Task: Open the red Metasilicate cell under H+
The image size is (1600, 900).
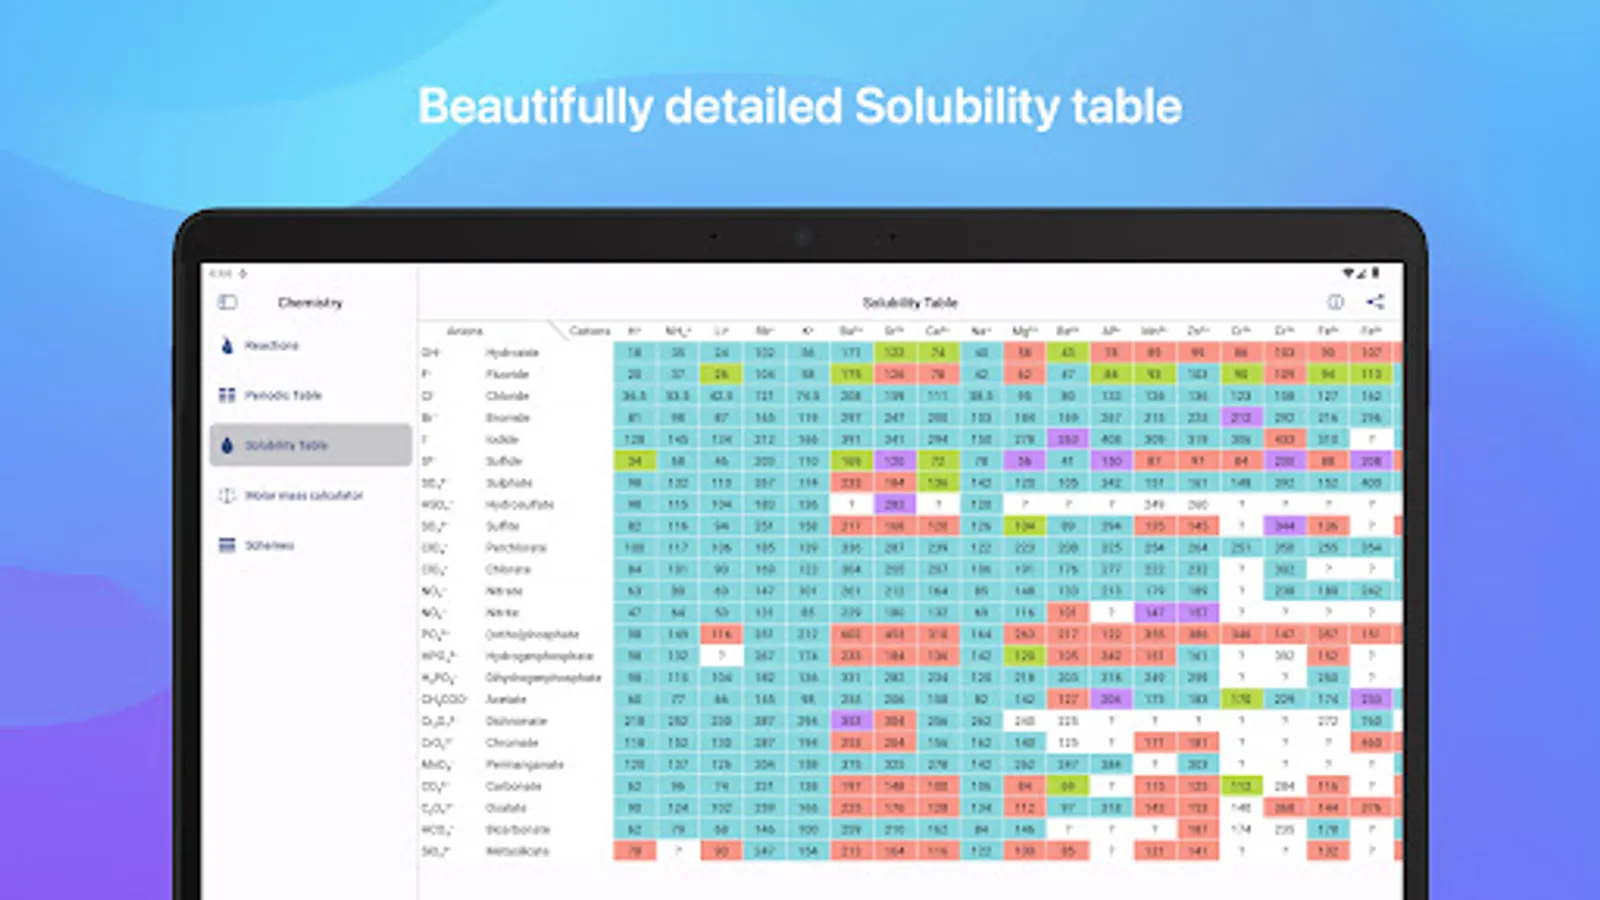Action: (634, 852)
